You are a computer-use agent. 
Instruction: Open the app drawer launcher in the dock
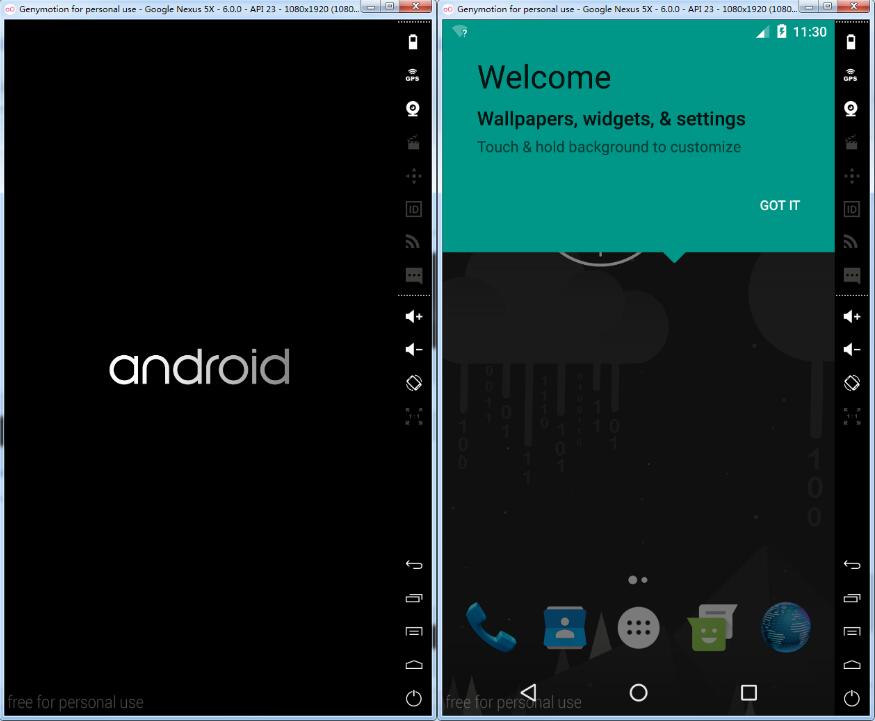[638, 627]
